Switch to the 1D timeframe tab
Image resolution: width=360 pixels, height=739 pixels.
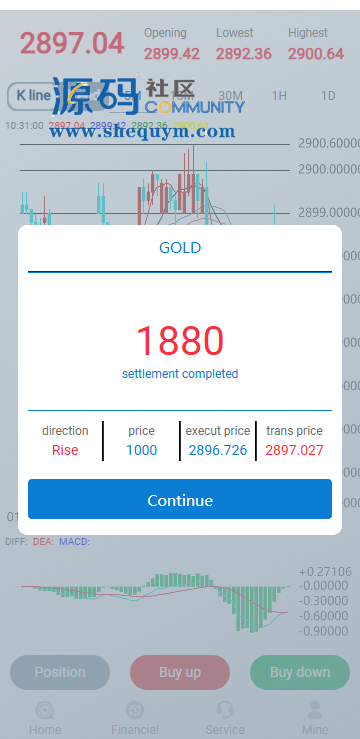pos(328,96)
